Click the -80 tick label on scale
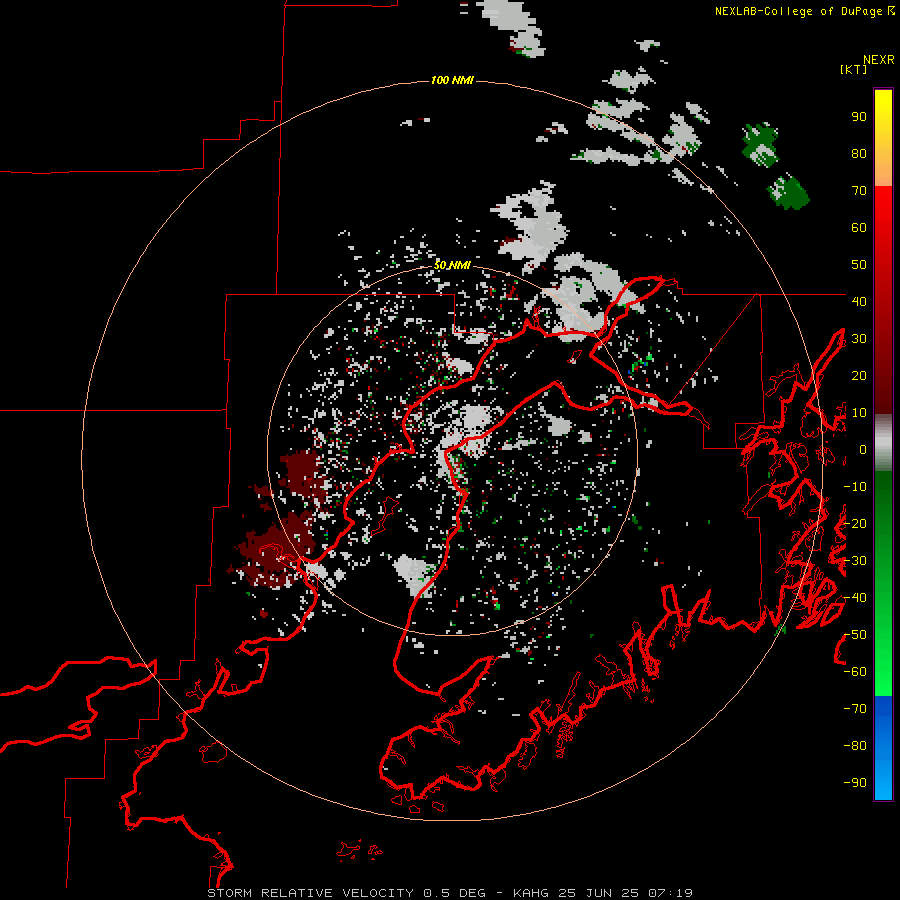This screenshot has width=900, height=900. click(855, 746)
